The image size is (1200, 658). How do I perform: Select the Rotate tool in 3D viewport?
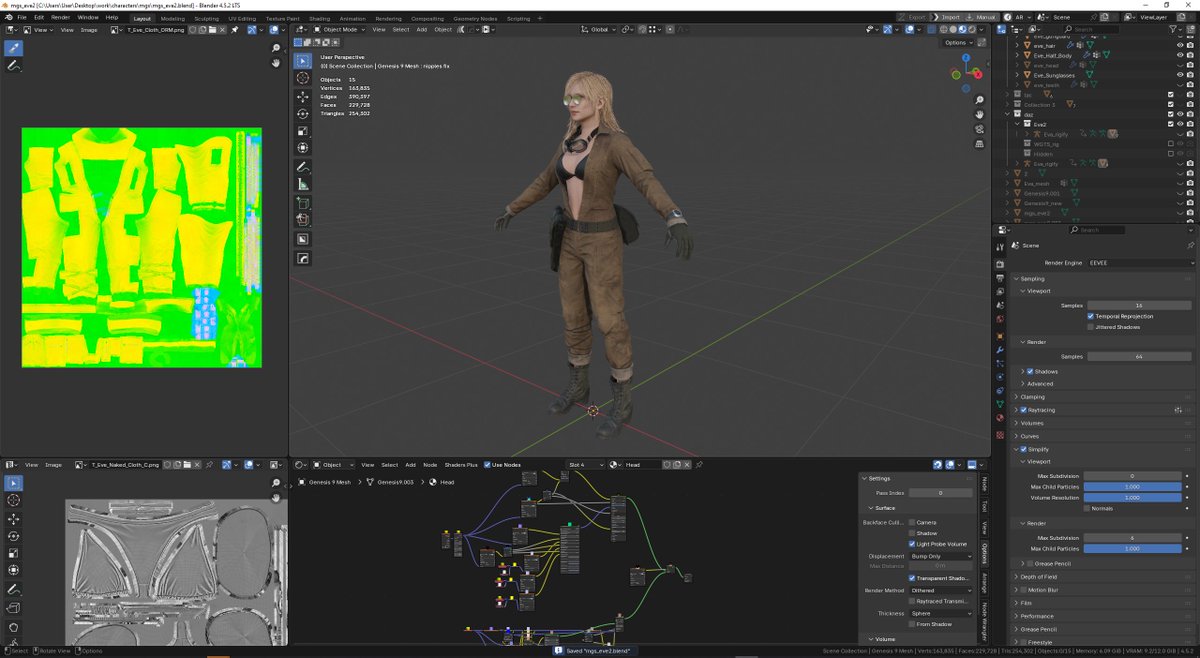coord(303,114)
